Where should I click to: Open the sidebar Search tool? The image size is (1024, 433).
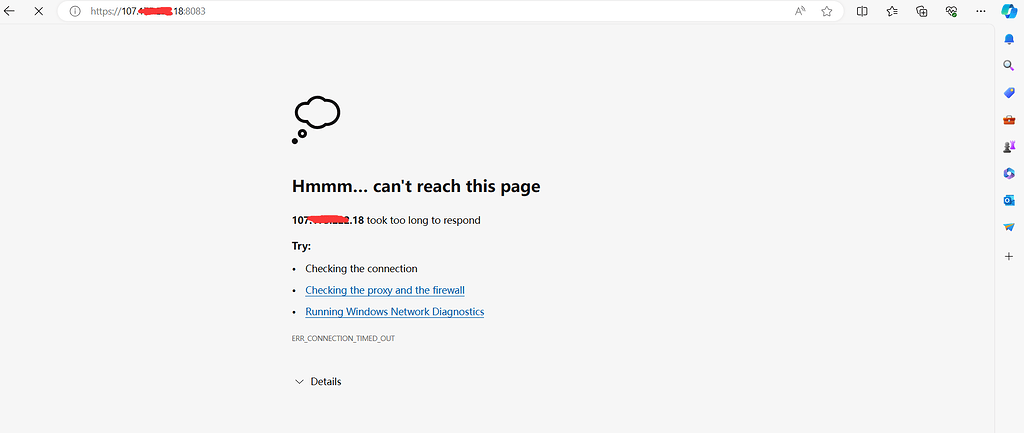1009,65
